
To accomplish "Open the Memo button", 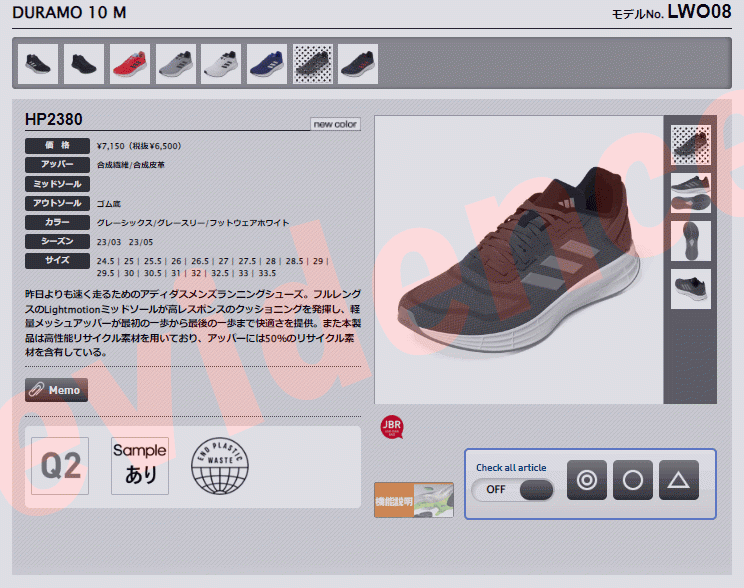I will pyautogui.click(x=57, y=390).
